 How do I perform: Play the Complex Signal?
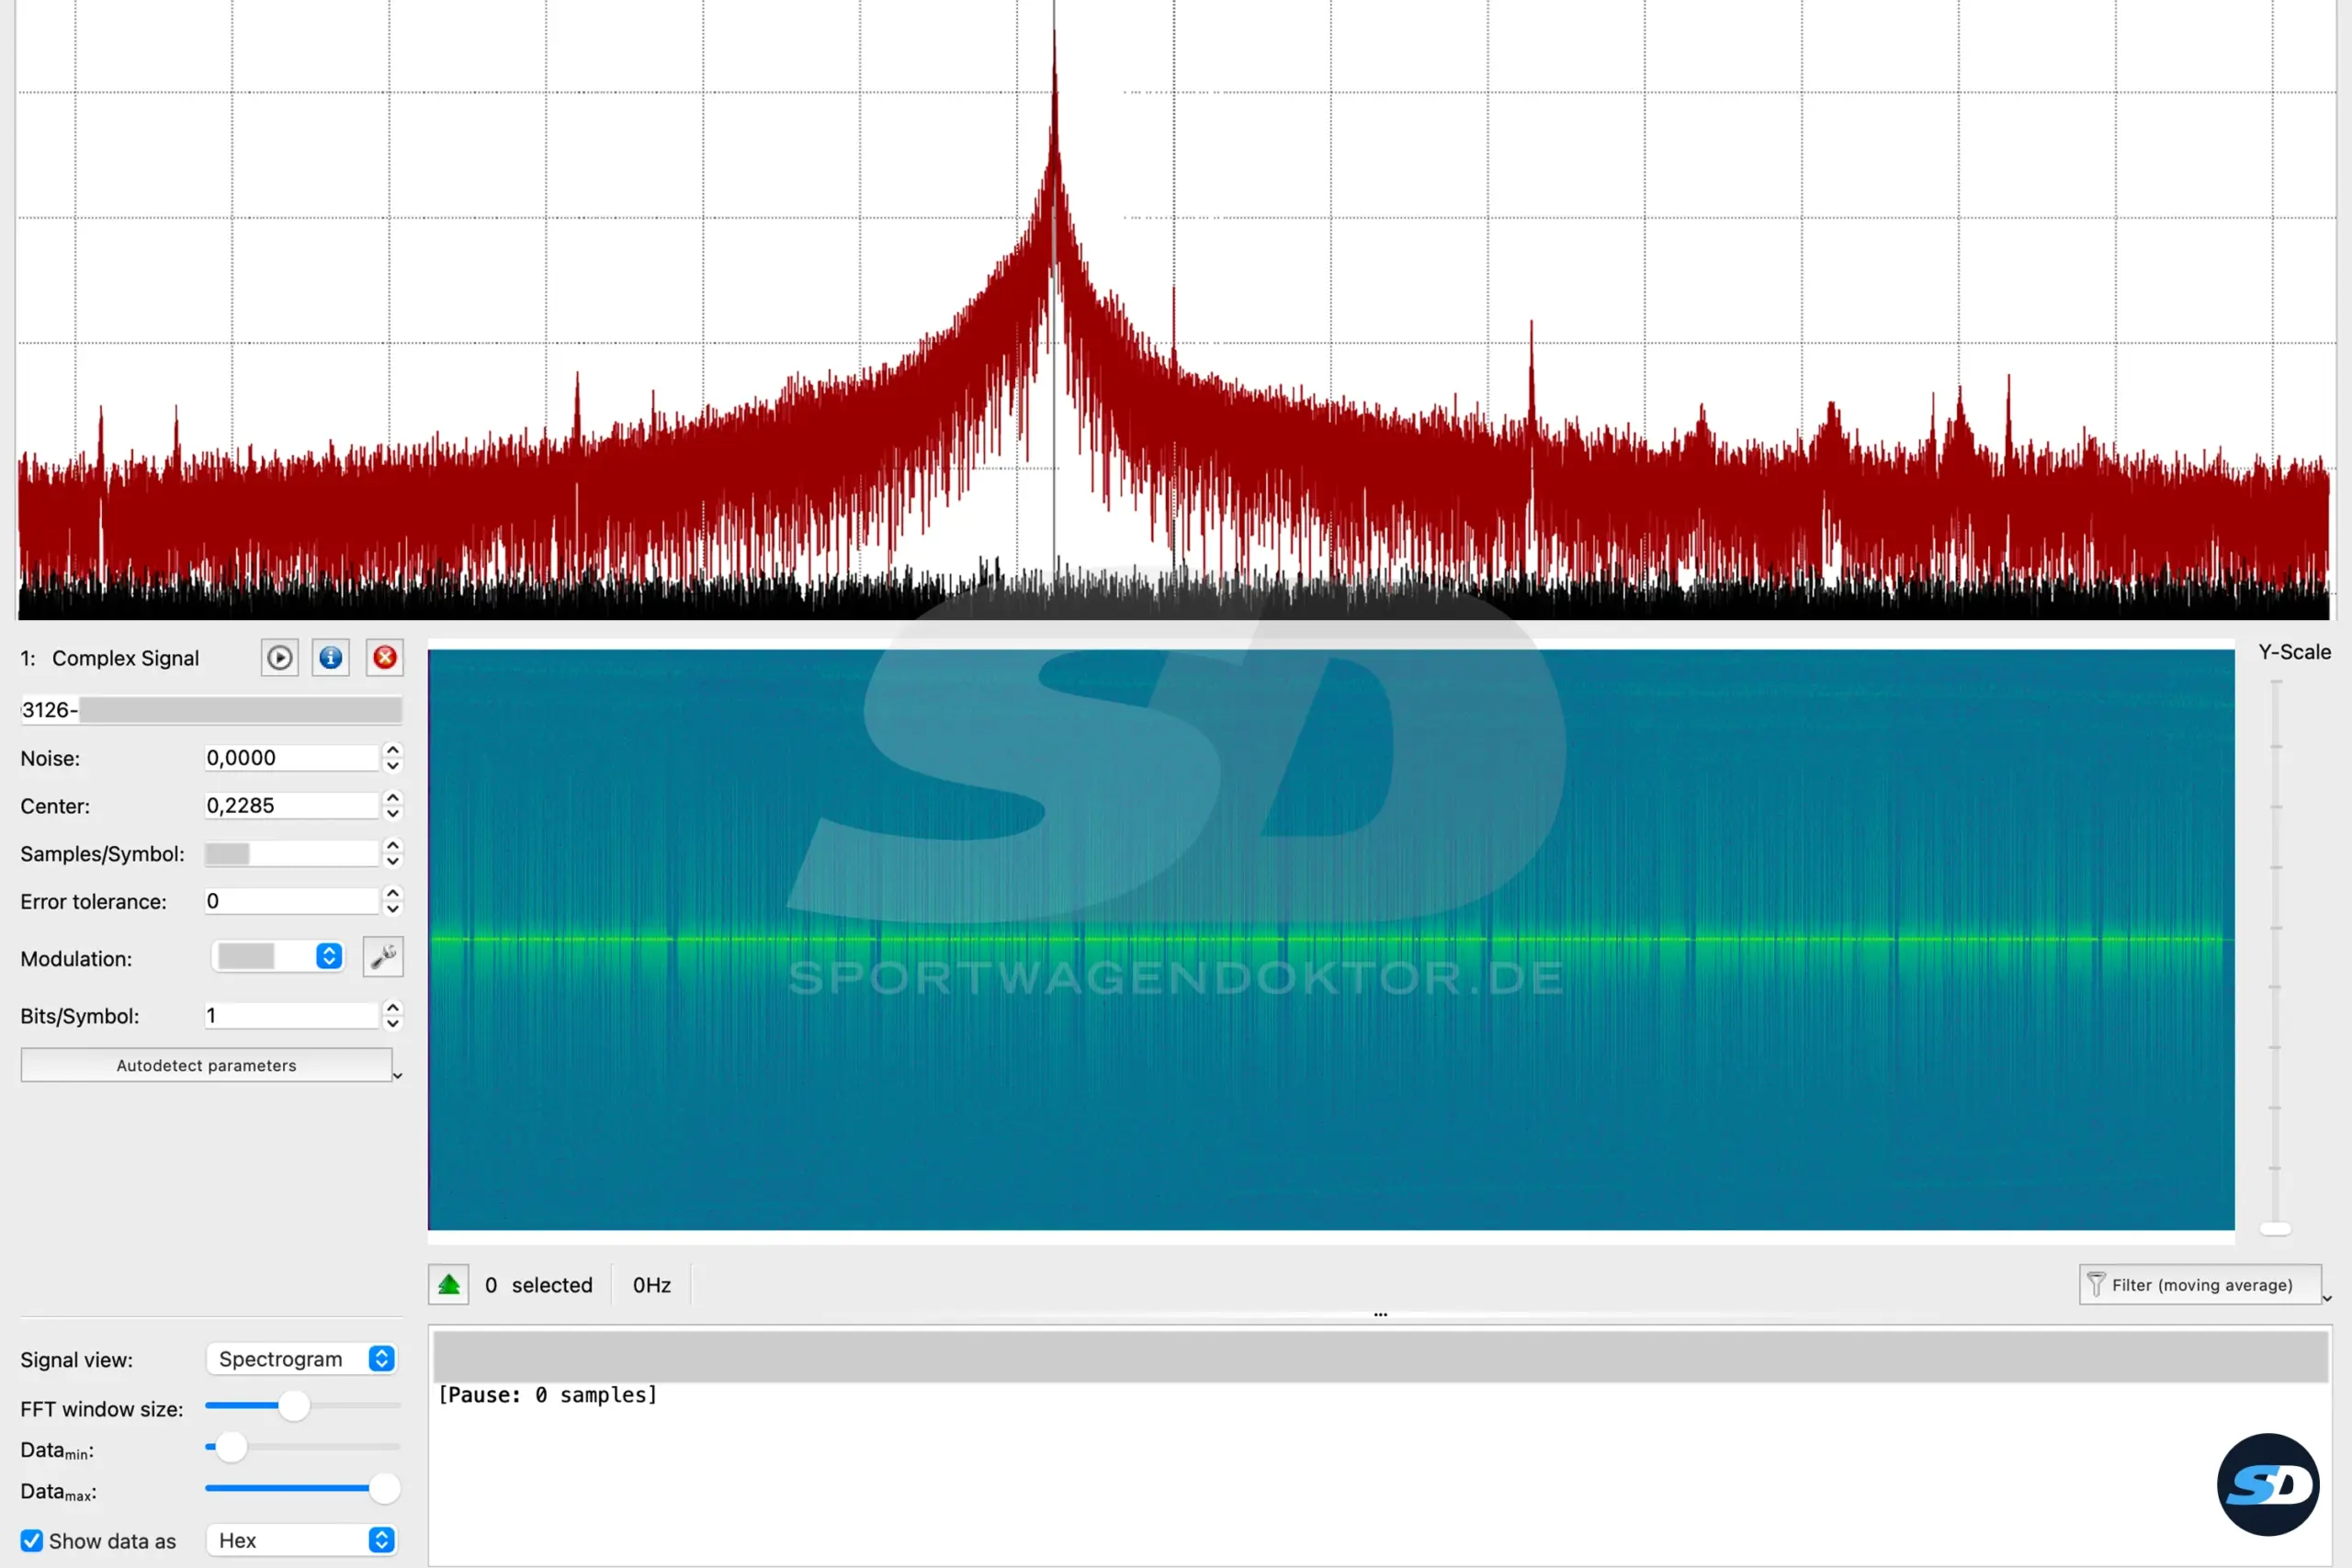click(280, 658)
